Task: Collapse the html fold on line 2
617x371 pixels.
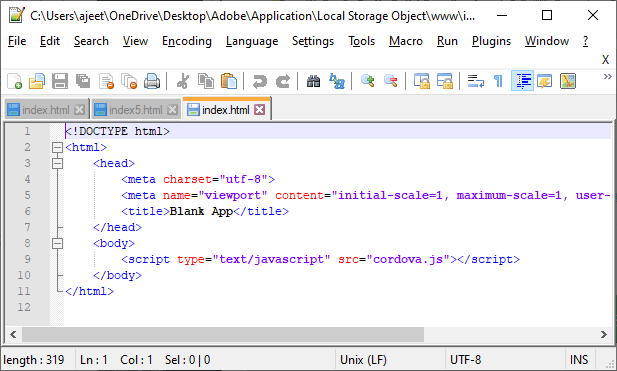Action: tap(57, 148)
